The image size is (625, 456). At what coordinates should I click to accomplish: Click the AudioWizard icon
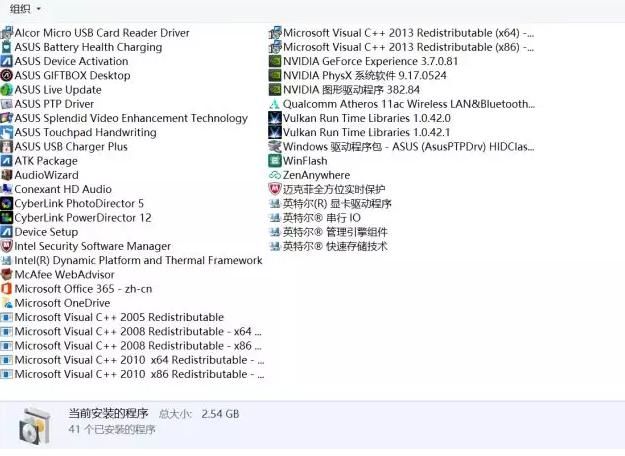(7, 175)
